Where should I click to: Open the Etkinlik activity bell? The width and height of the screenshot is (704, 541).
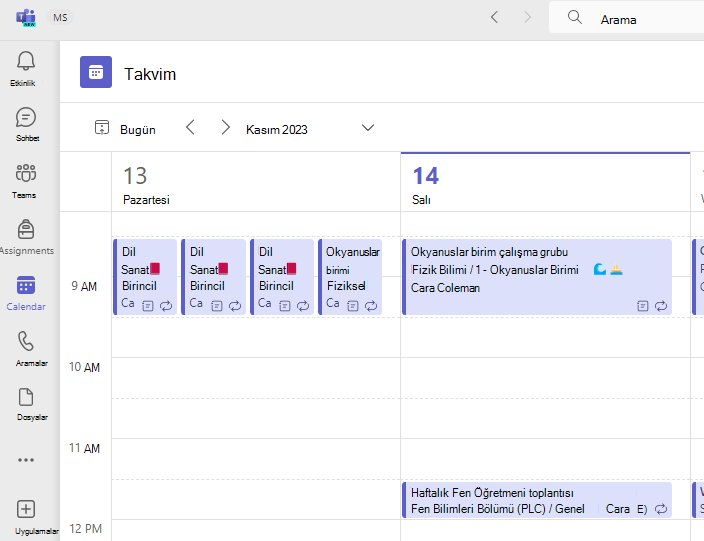26,61
